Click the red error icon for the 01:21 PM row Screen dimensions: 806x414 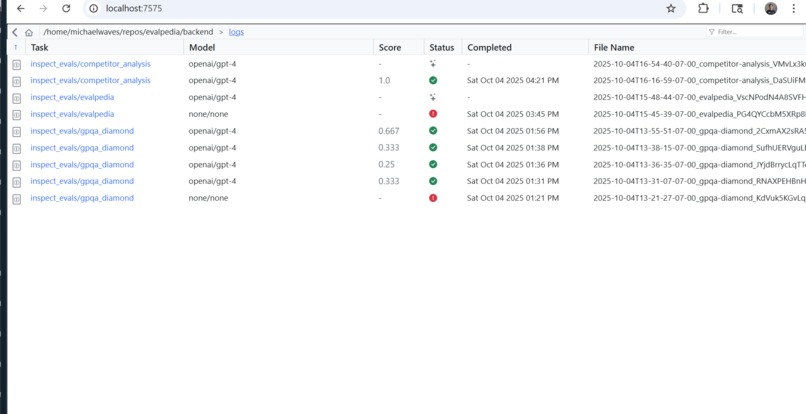[433, 198]
